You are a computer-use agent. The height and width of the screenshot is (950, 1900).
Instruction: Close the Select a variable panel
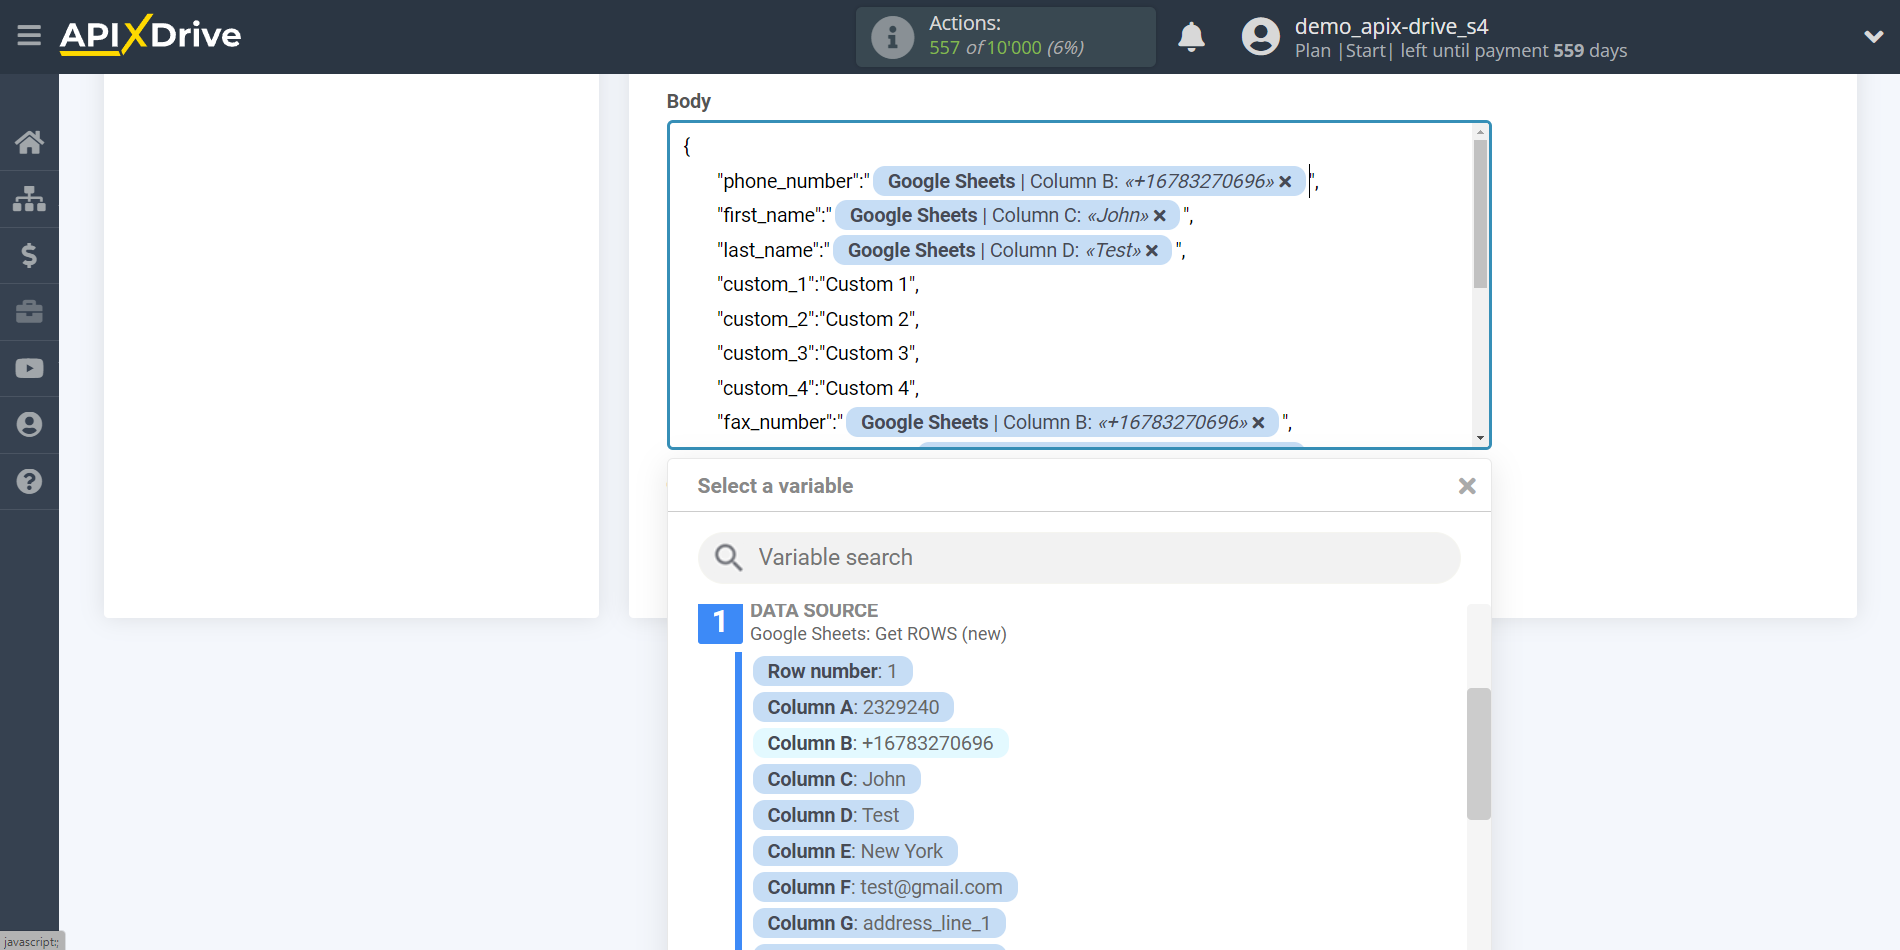click(1467, 486)
